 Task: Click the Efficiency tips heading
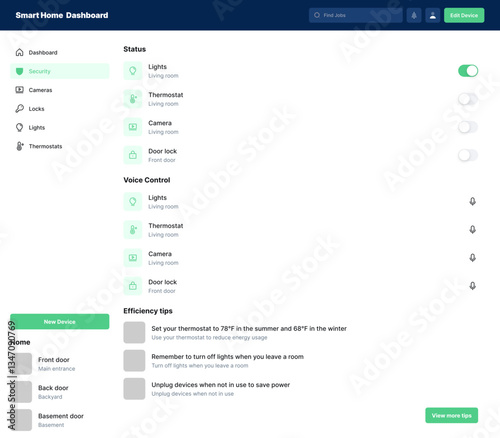coord(148,311)
